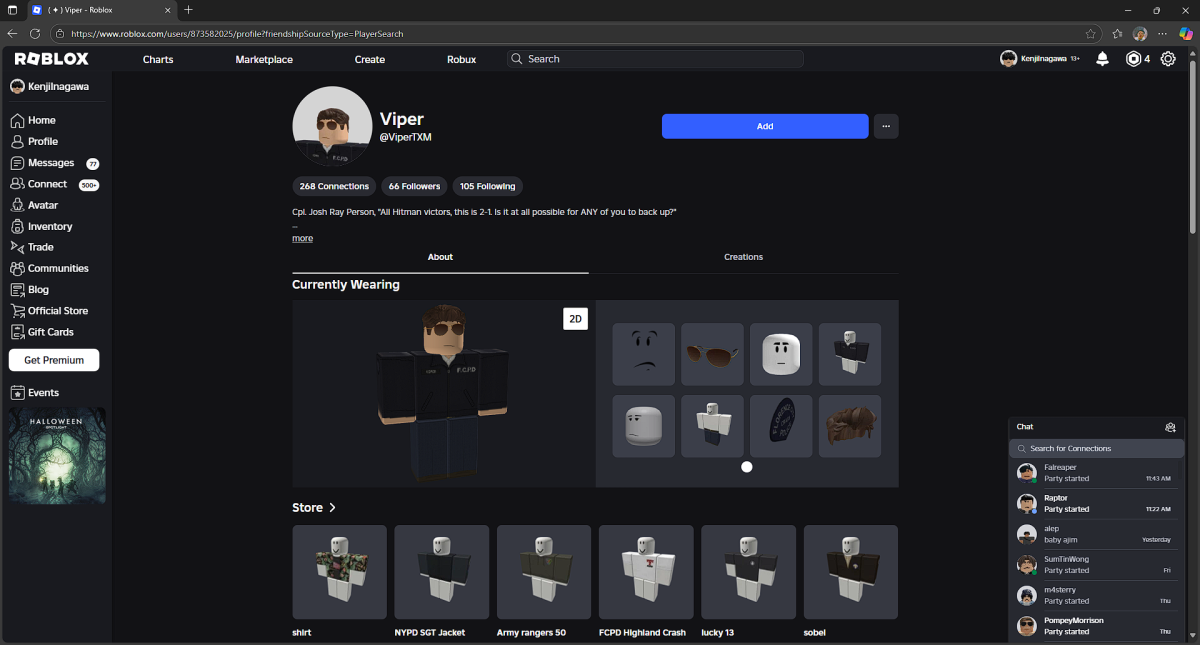Open the three-dots profile options menu
The image size is (1200, 645).
[x=886, y=126]
